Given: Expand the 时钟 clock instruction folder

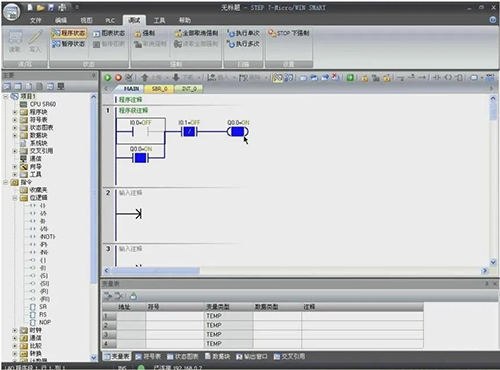Looking at the screenshot, I should point(15,330).
